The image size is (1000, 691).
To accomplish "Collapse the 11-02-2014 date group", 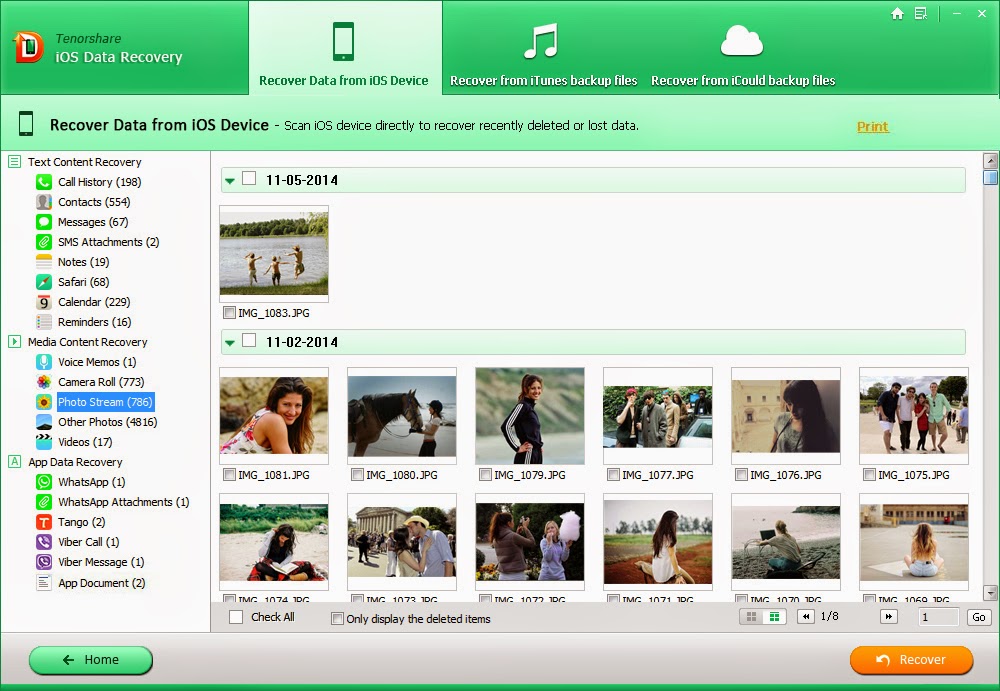I will [x=230, y=343].
